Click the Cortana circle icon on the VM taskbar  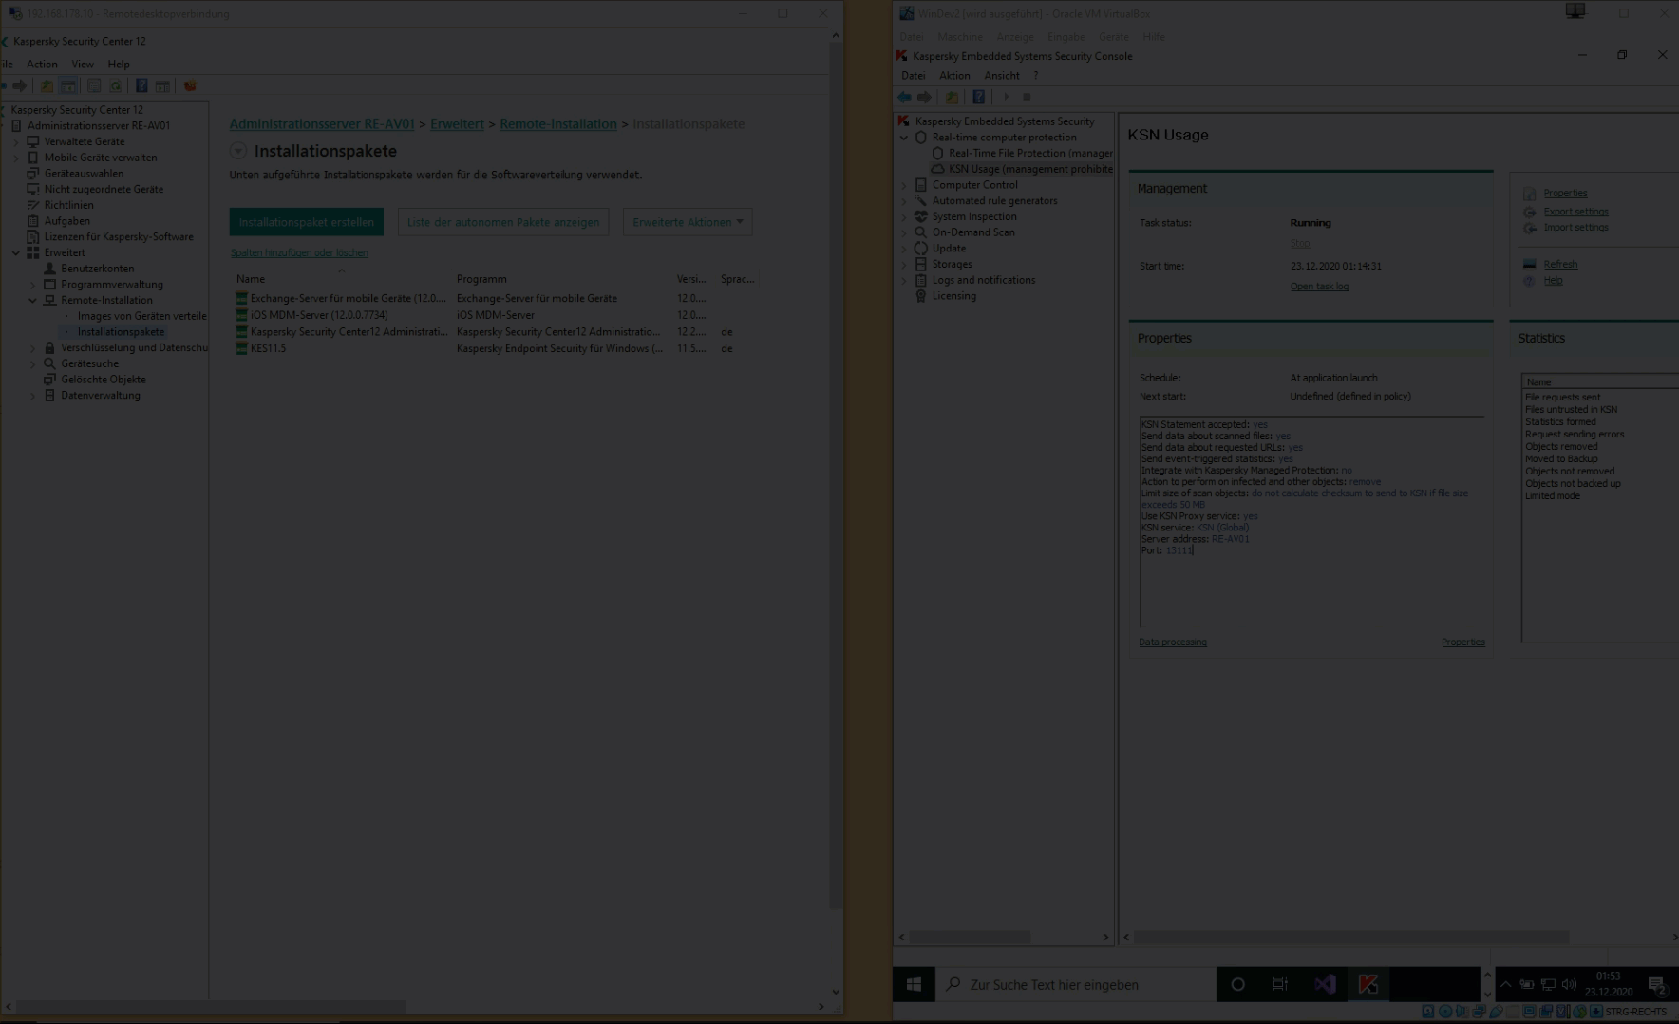point(1238,985)
